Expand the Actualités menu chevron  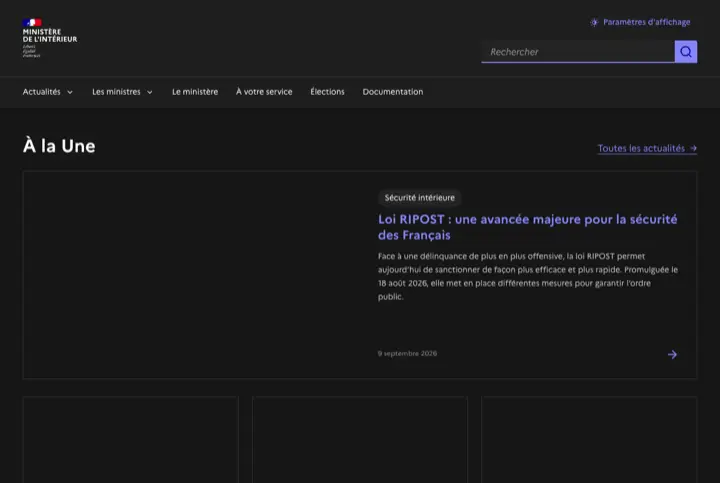click(70, 92)
